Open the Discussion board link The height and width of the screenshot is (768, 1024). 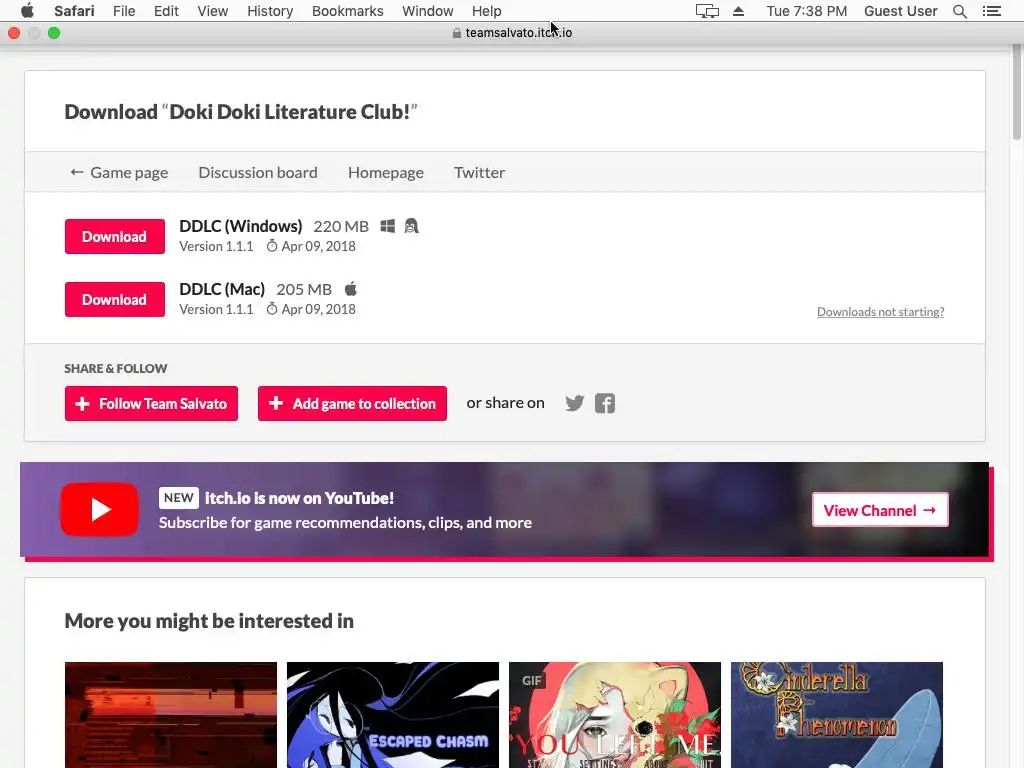point(258,172)
